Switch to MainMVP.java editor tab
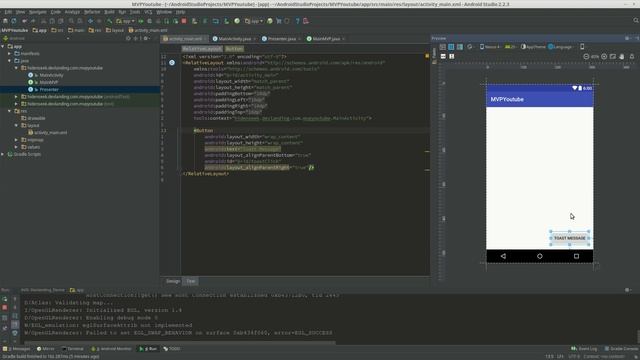 (x=326, y=39)
